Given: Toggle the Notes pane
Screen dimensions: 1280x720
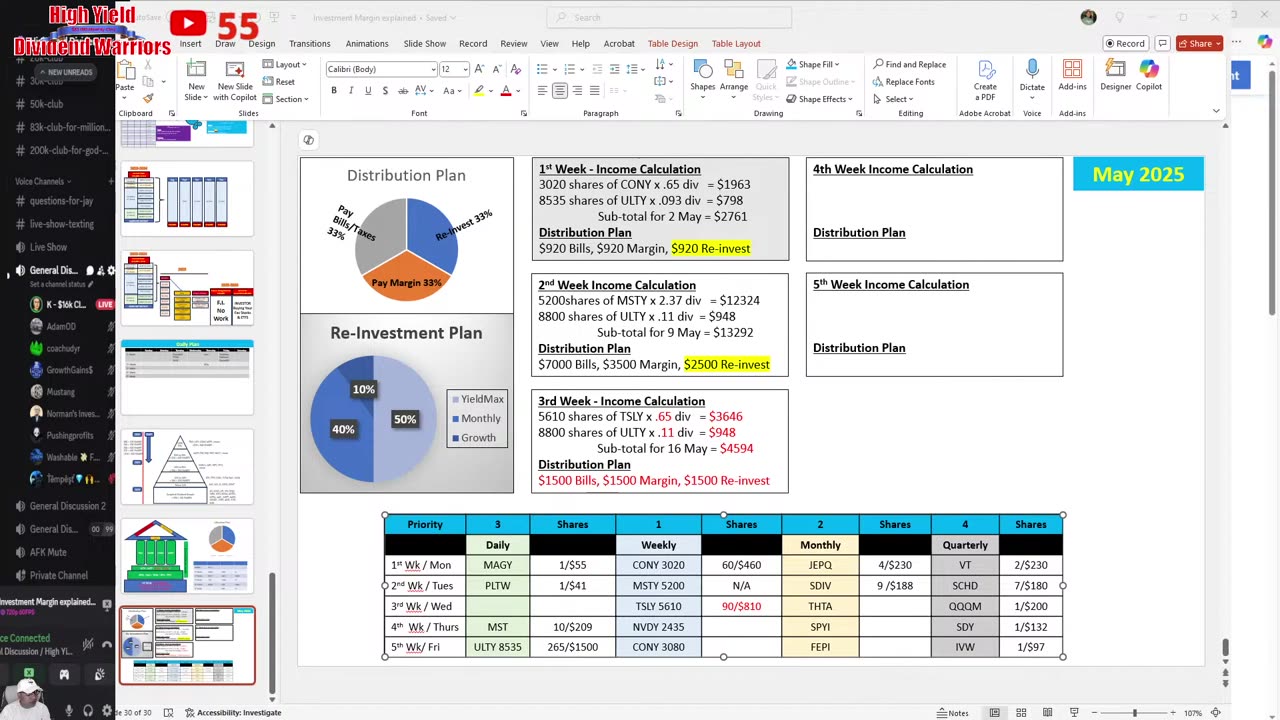Looking at the screenshot, I should [953, 713].
